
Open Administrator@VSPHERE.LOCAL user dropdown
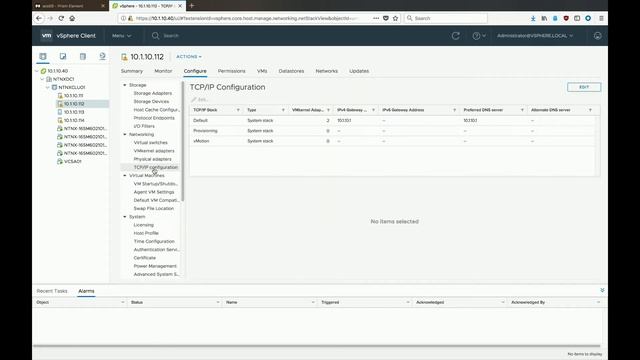point(535,36)
